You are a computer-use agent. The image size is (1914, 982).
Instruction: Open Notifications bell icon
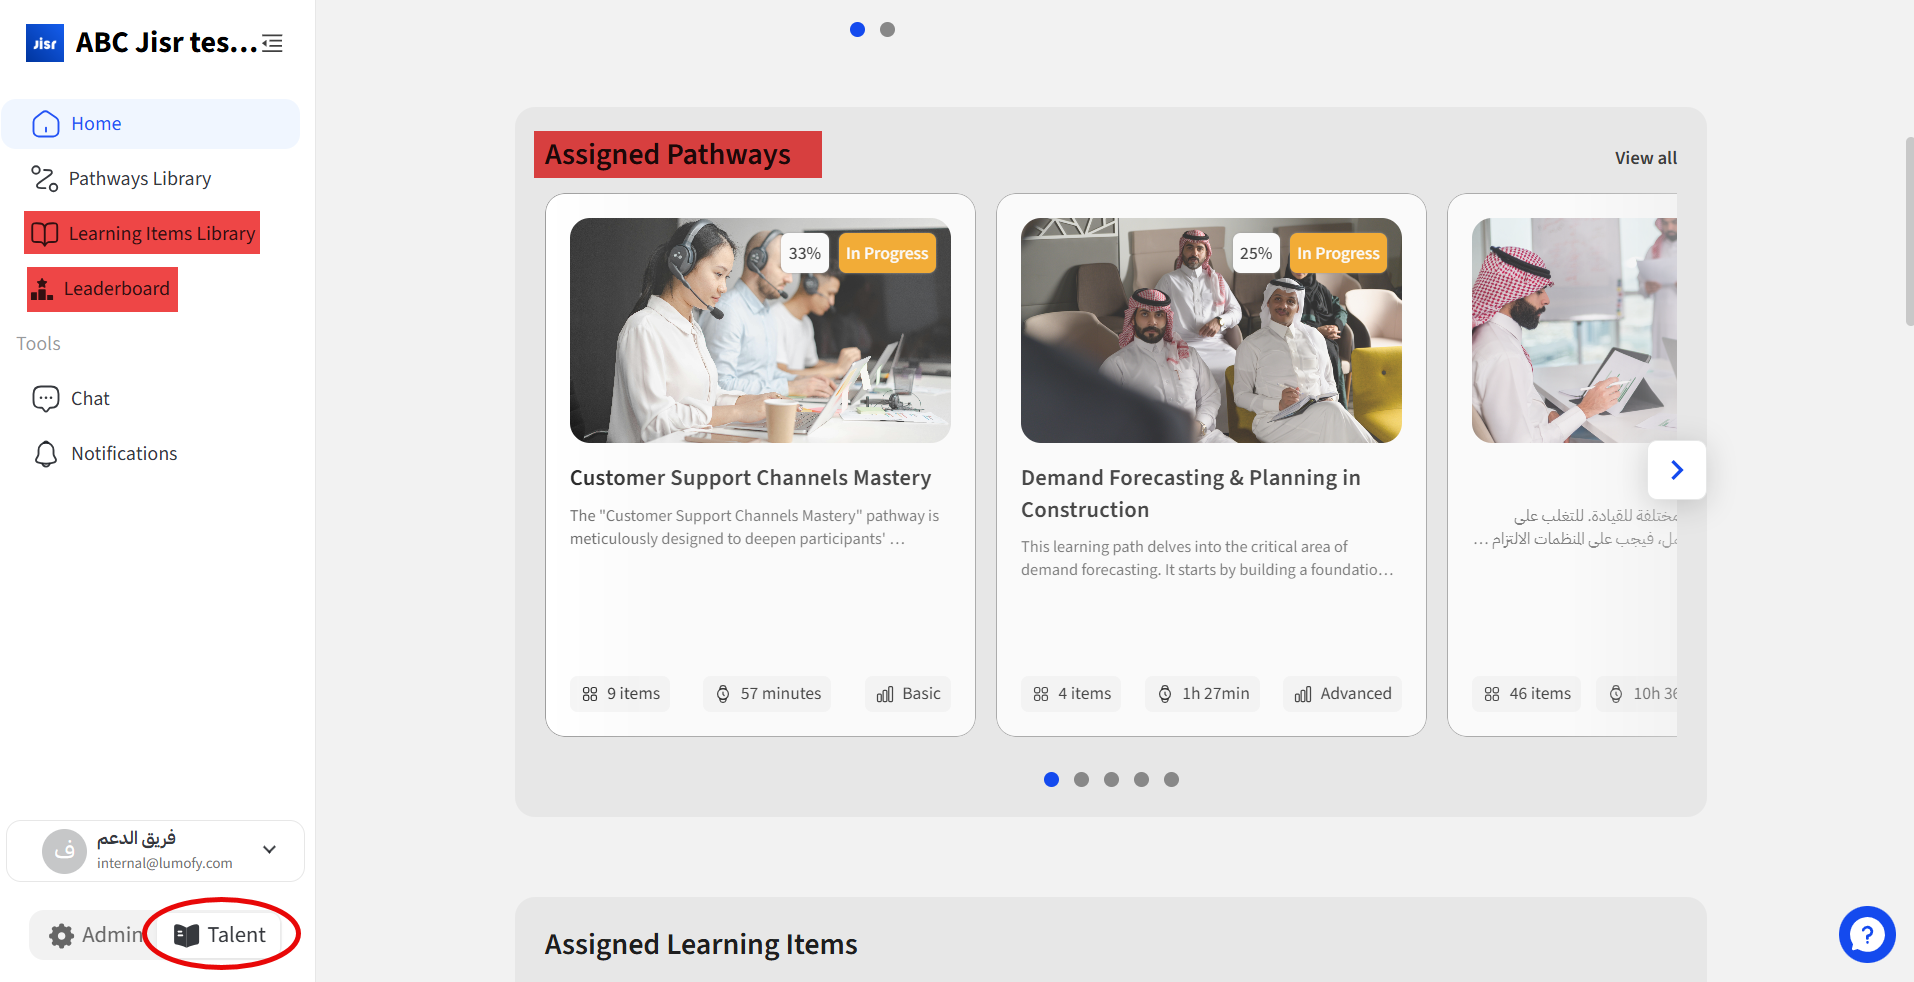(x=46, y=454)
